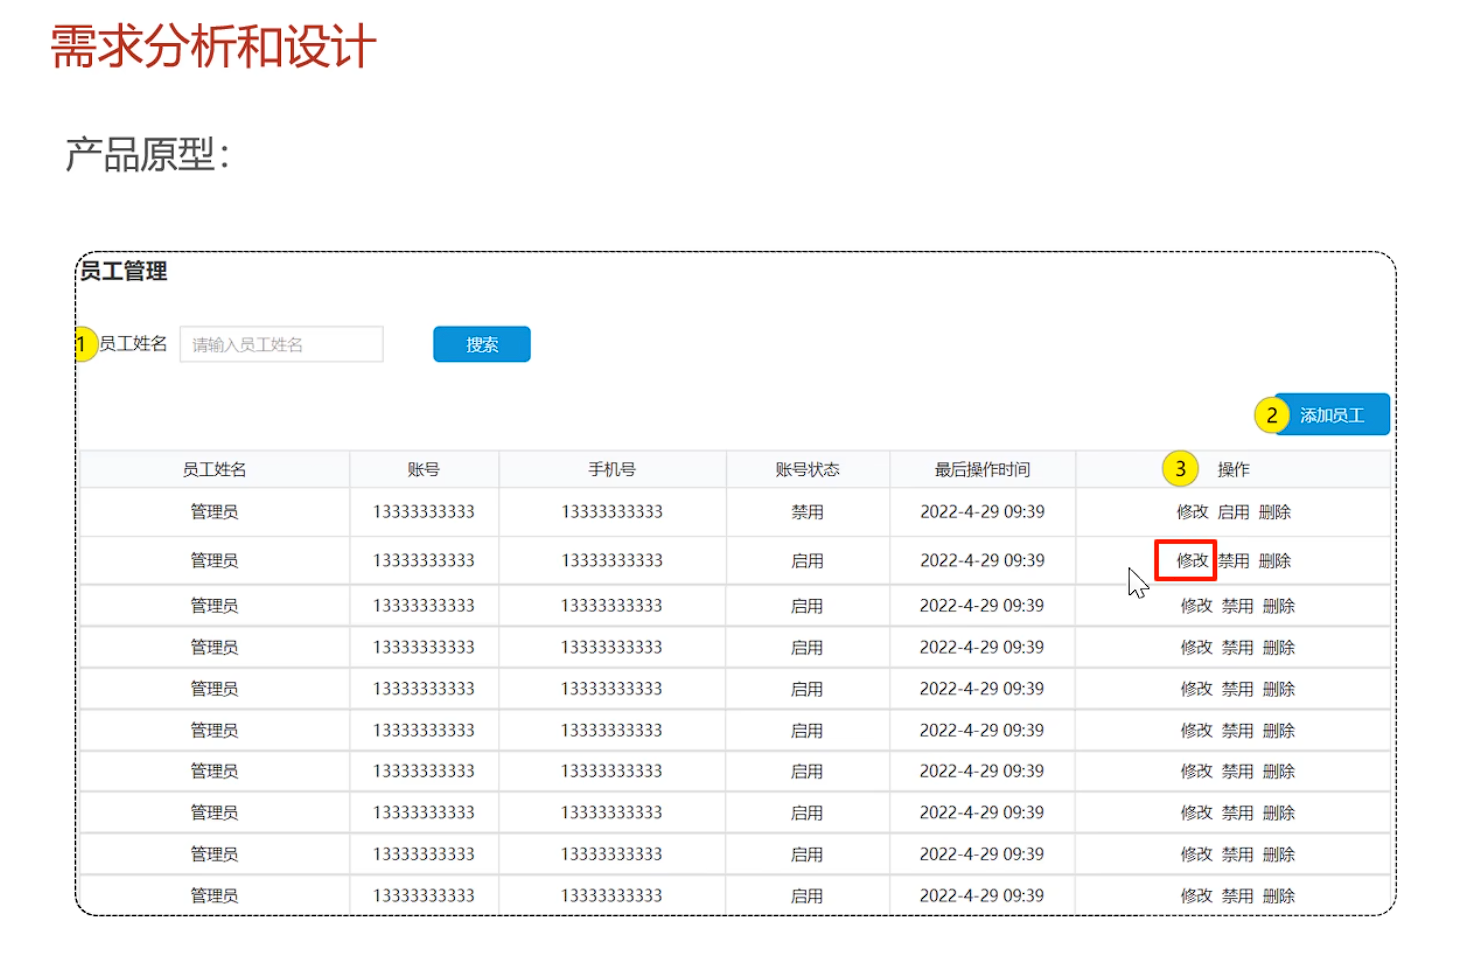This screenshot has width=1460, height=964.
Task: Click the 员工管理 panel title
Action: pos(124,272)
